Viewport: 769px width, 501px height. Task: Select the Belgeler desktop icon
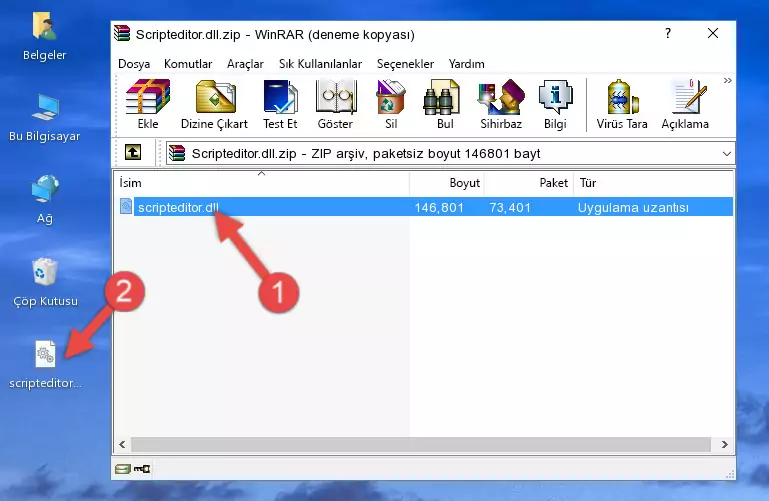click(45, 37)
